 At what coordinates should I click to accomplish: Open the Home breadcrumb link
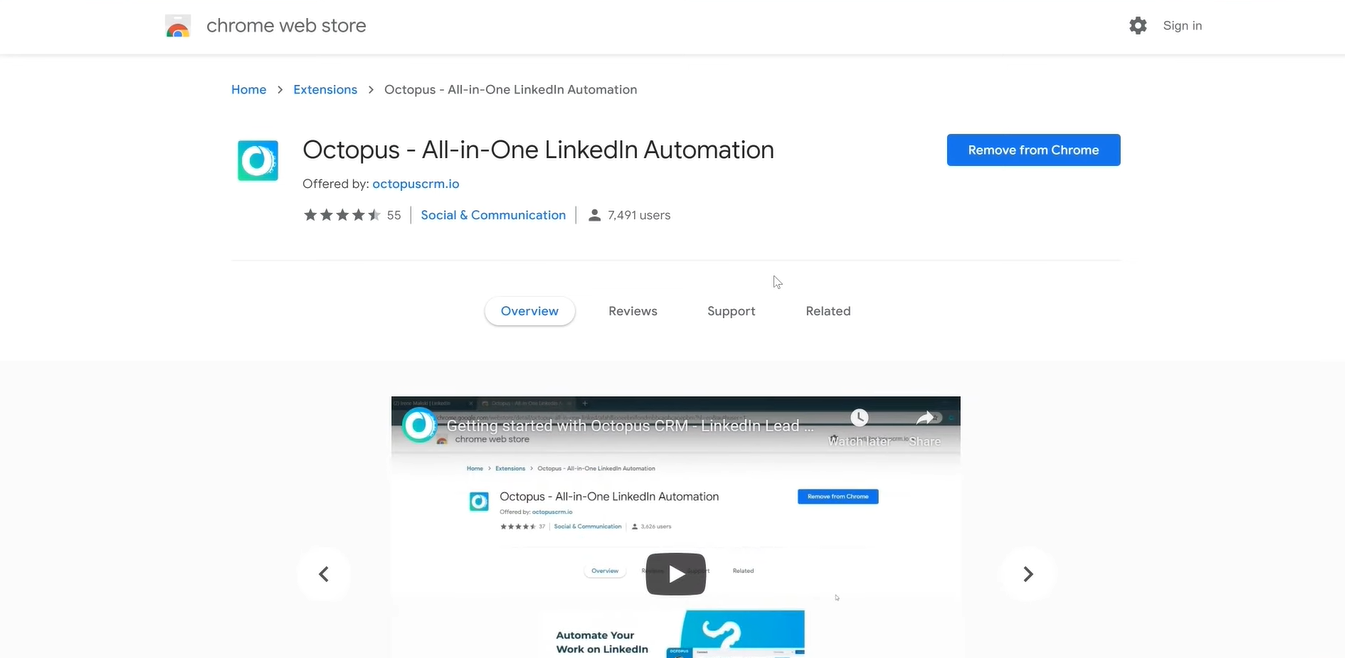click(x=249, y=90)
